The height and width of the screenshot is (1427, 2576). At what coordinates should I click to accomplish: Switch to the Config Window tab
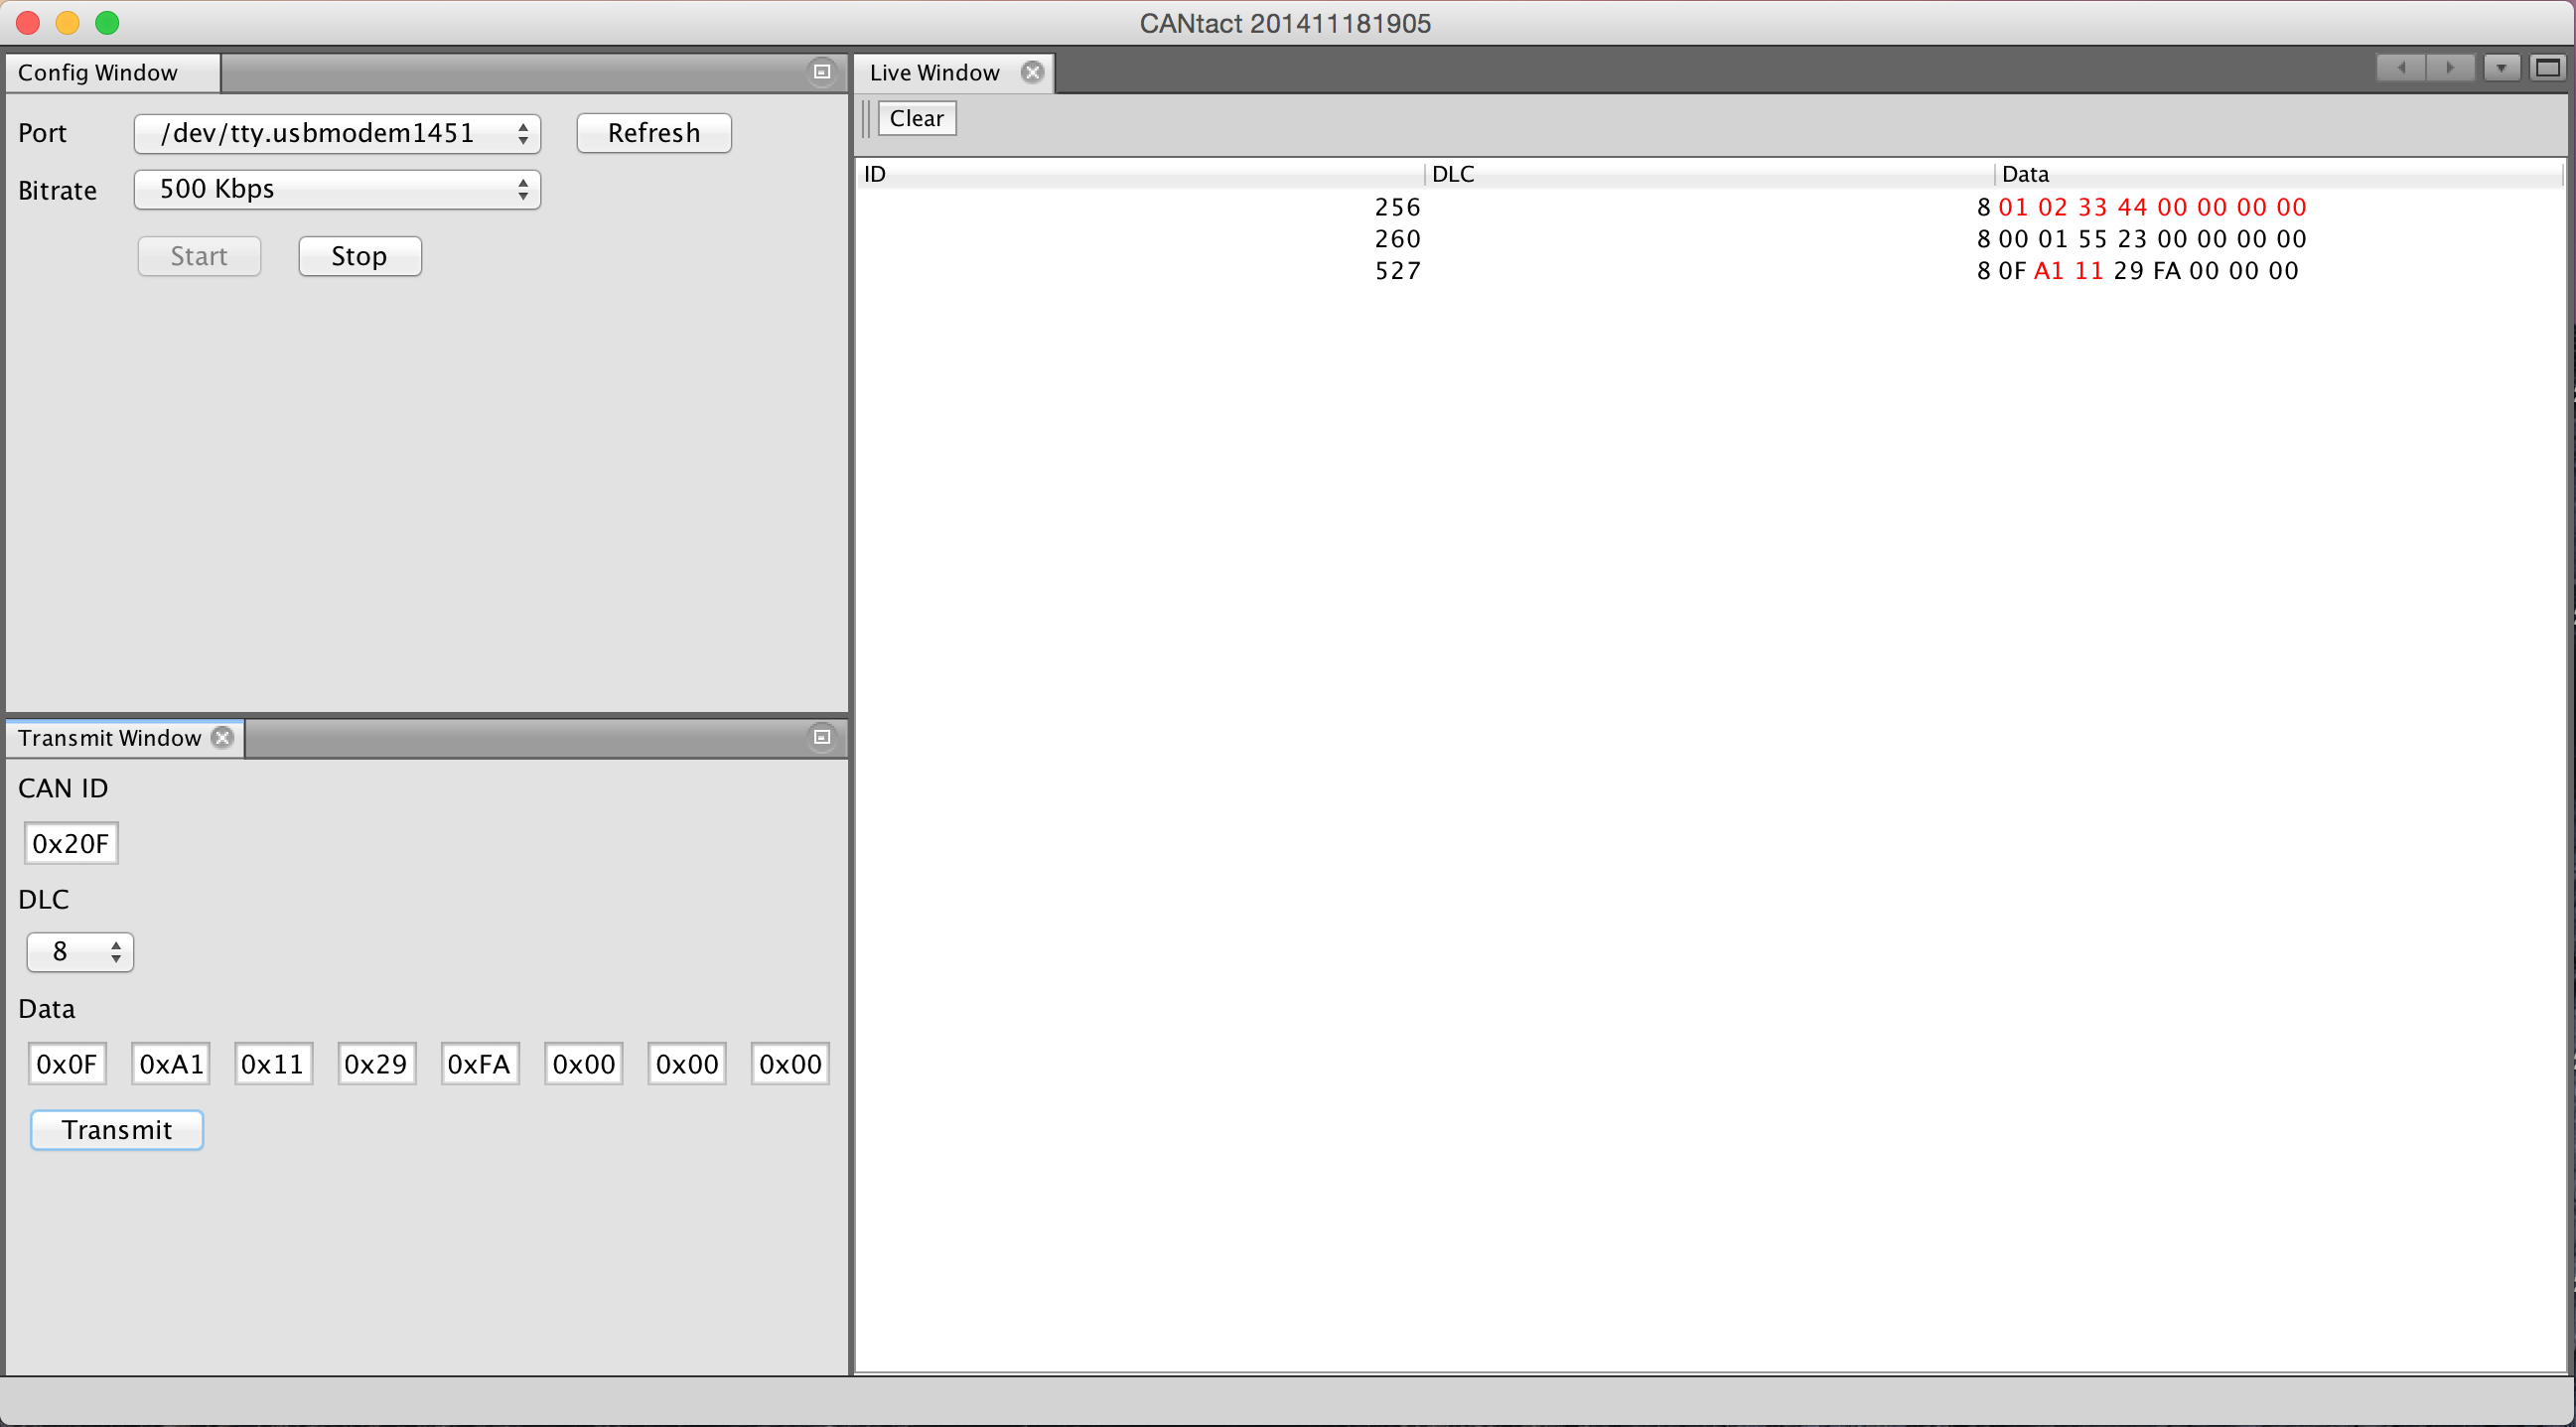(x=98, y=73)
